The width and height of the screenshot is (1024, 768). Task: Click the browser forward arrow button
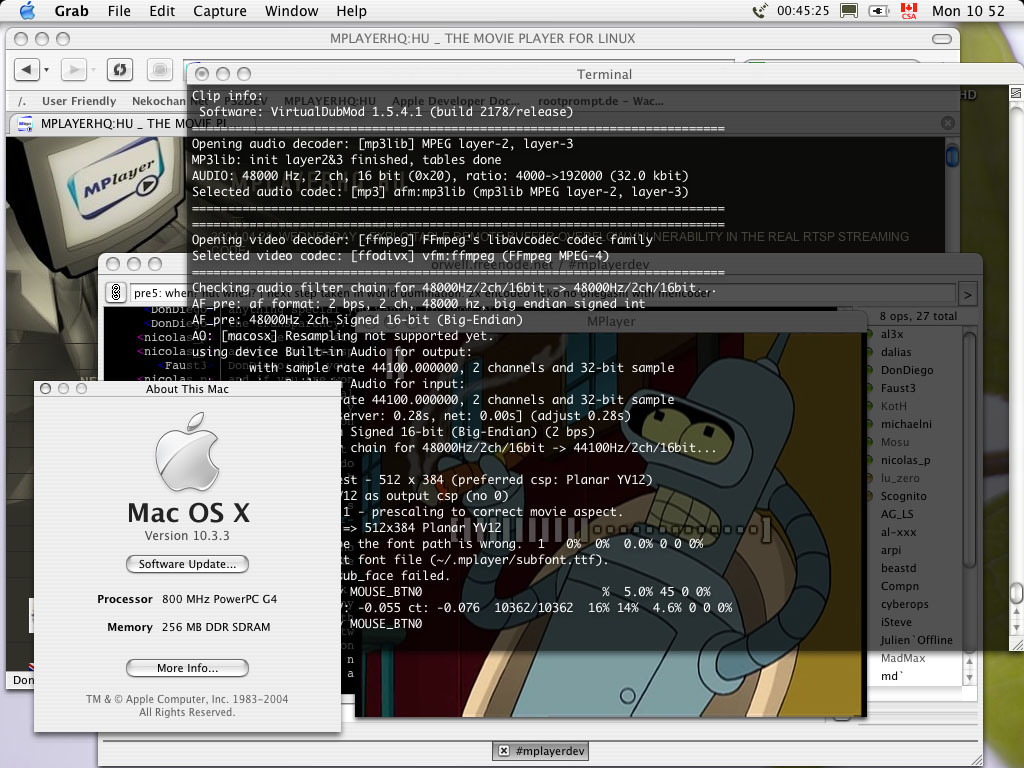72,69
